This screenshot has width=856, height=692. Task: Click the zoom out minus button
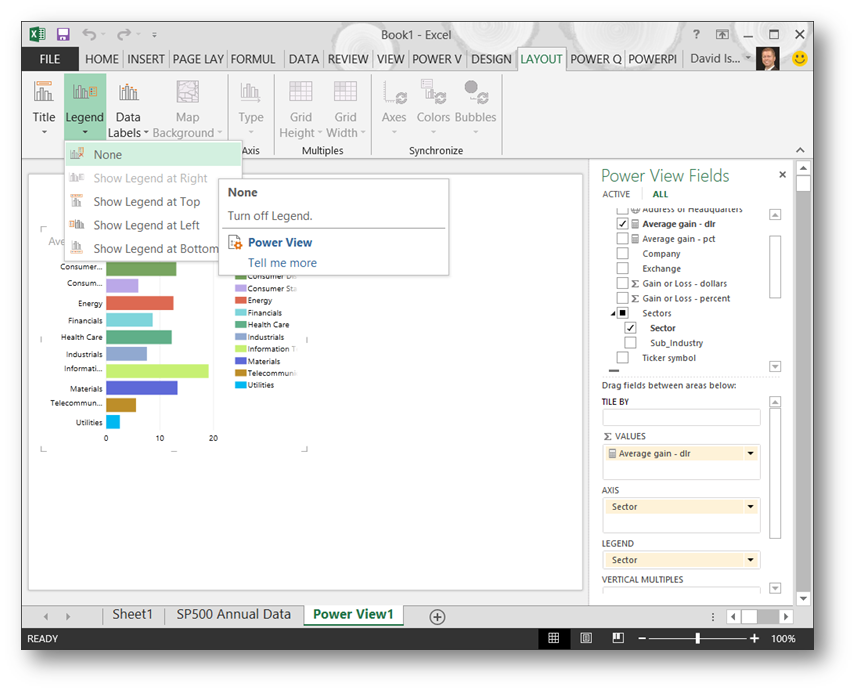[642, 639]
